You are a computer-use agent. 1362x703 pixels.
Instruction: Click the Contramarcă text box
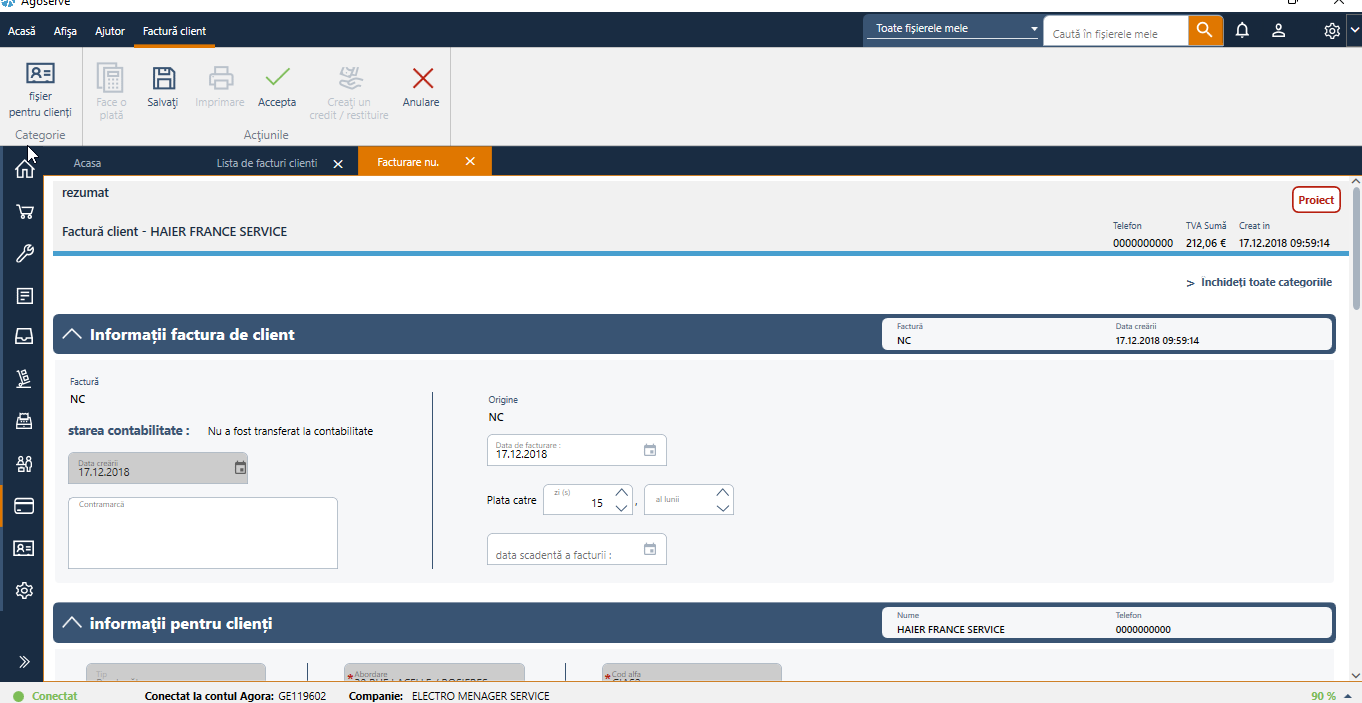pyautogui.click(x=203, y=533)
